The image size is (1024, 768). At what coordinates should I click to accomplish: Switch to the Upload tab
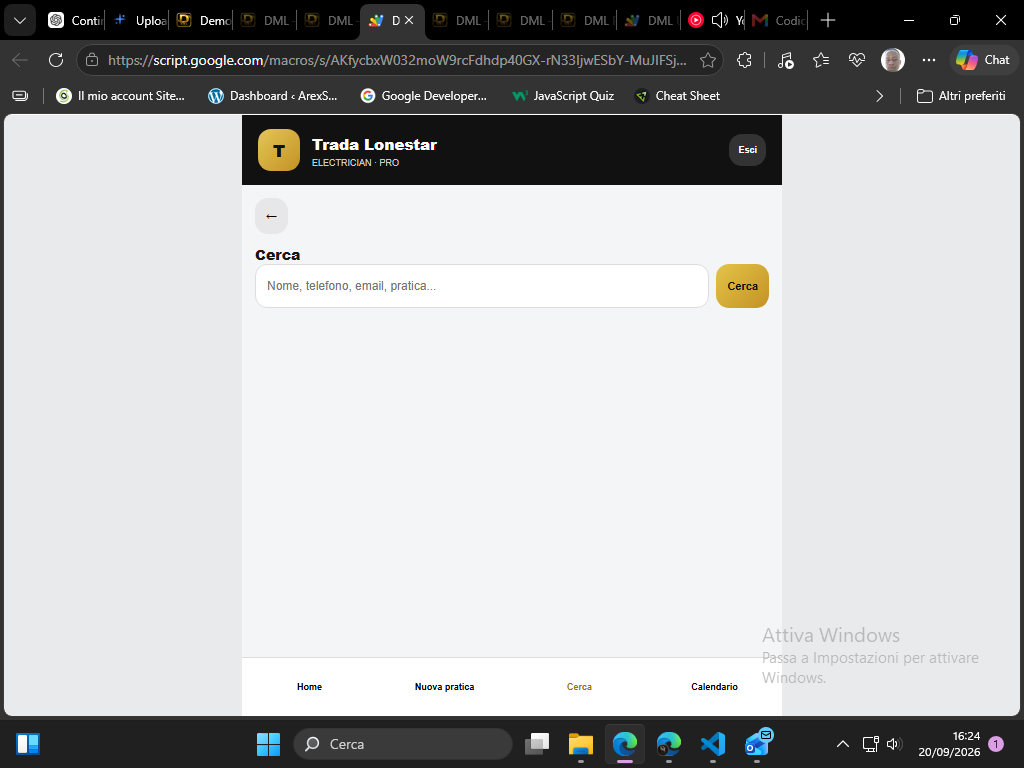[139, 21]
